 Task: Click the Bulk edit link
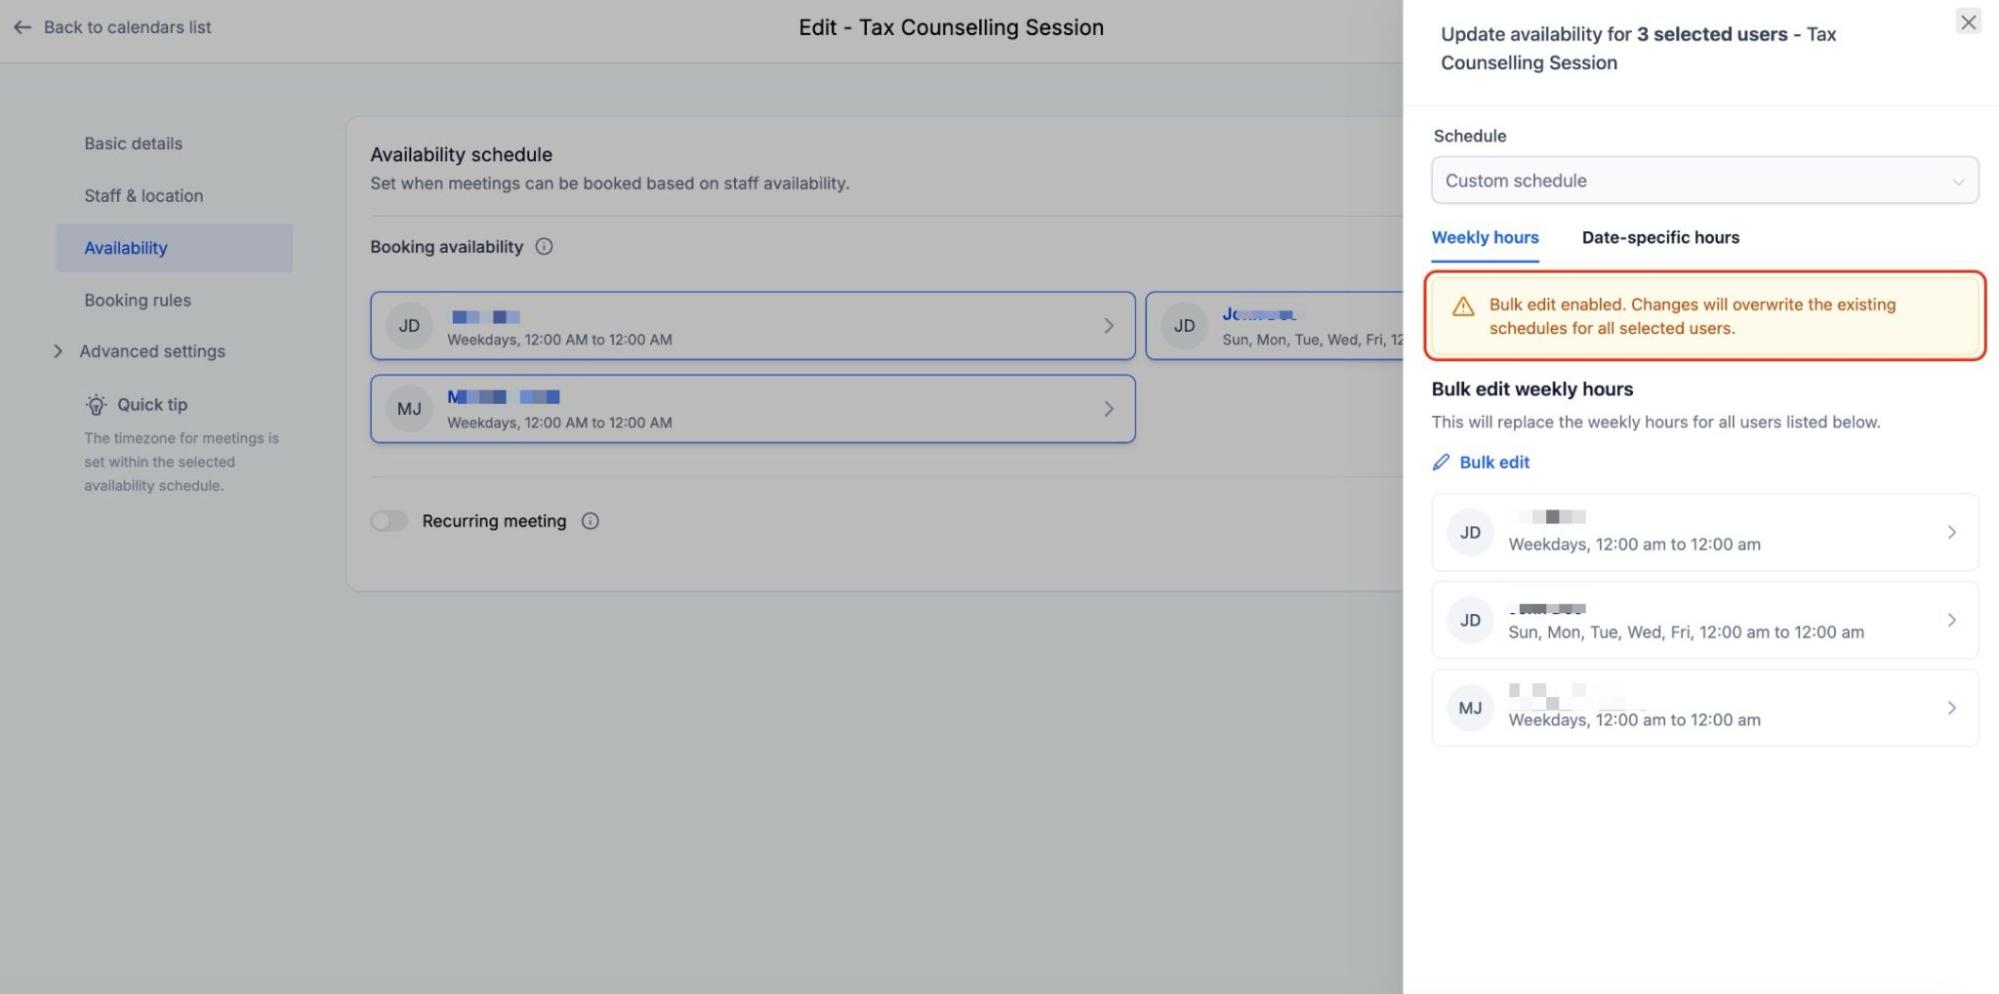1494,462
